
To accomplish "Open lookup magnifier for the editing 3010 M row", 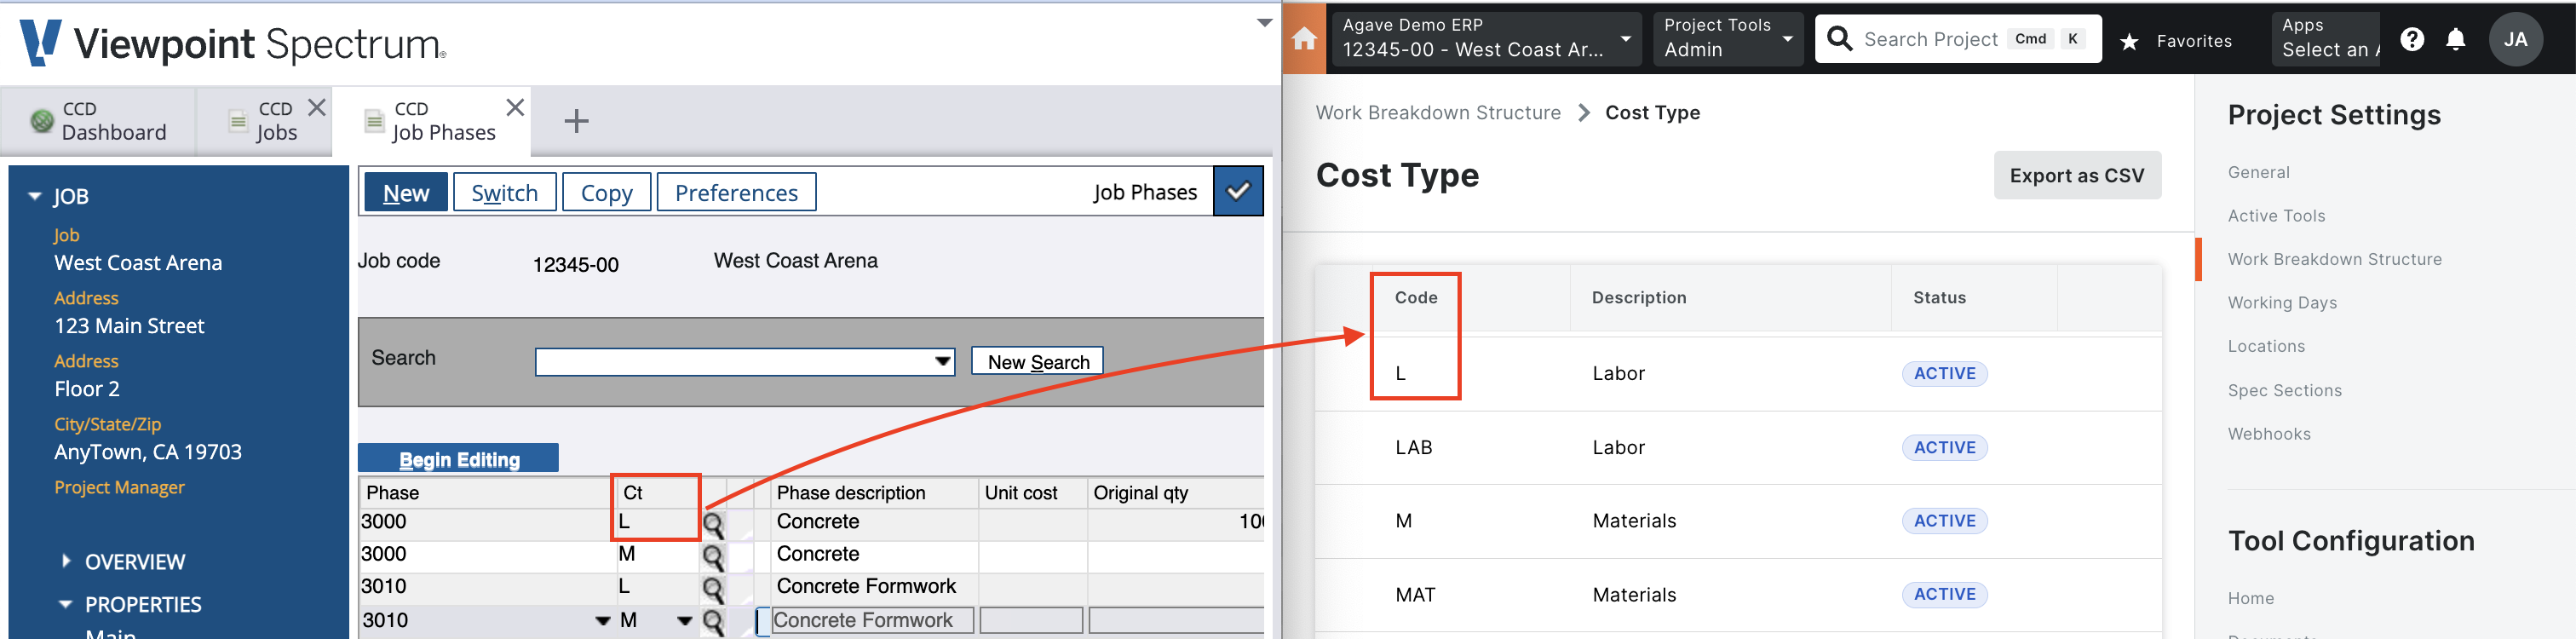I will pos(713,621).
